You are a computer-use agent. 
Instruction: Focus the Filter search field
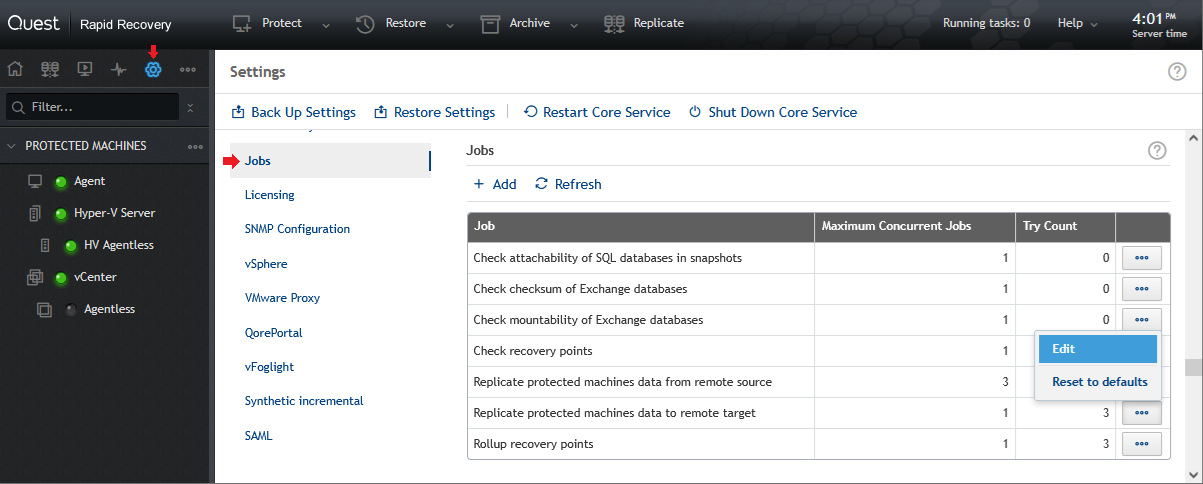click(93, 106)
